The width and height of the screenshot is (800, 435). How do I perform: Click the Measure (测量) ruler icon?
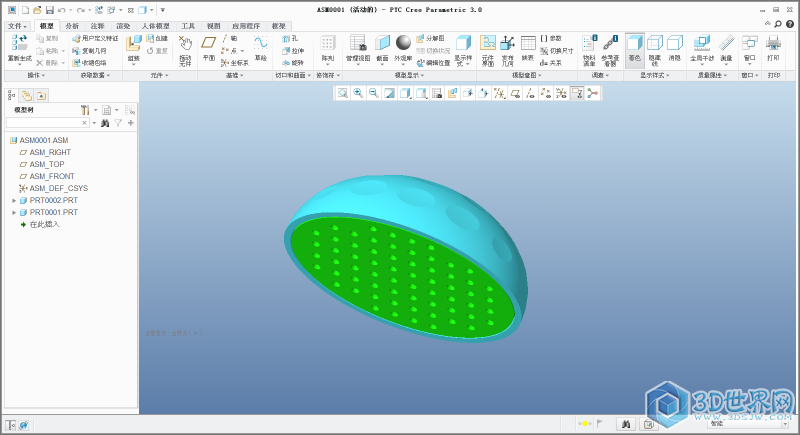pyautogui.click(x=726, y=43)
